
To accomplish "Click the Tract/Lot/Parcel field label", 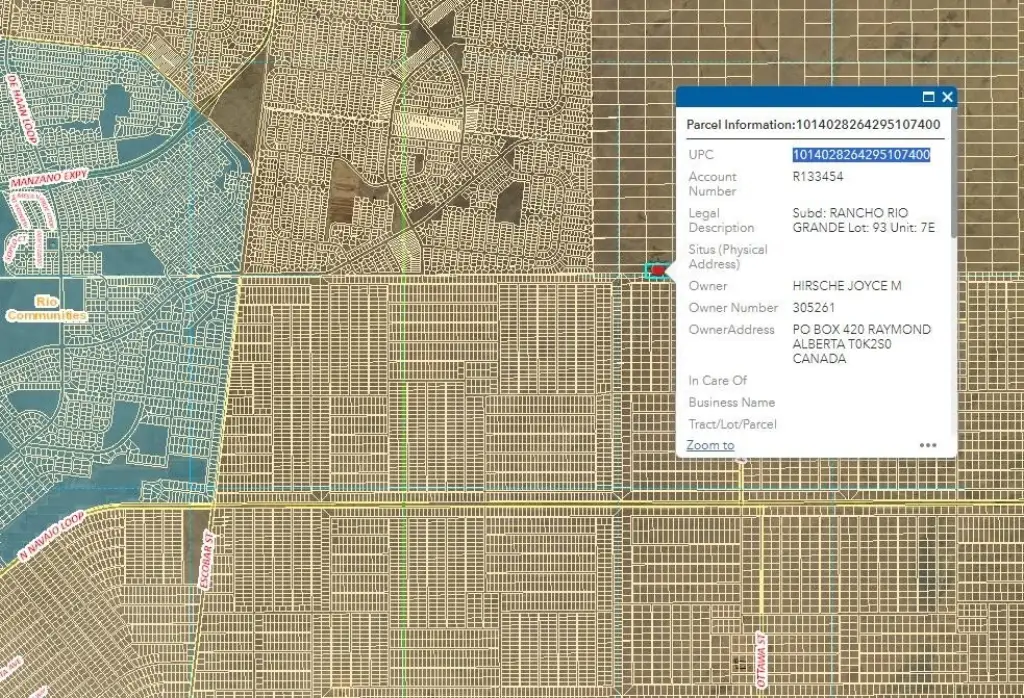I will click(732, 424).
